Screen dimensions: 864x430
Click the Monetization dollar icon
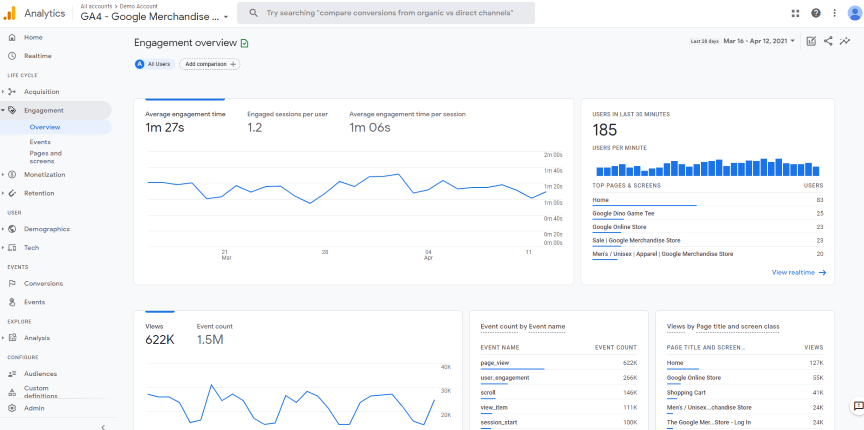[x=12, y=174]
